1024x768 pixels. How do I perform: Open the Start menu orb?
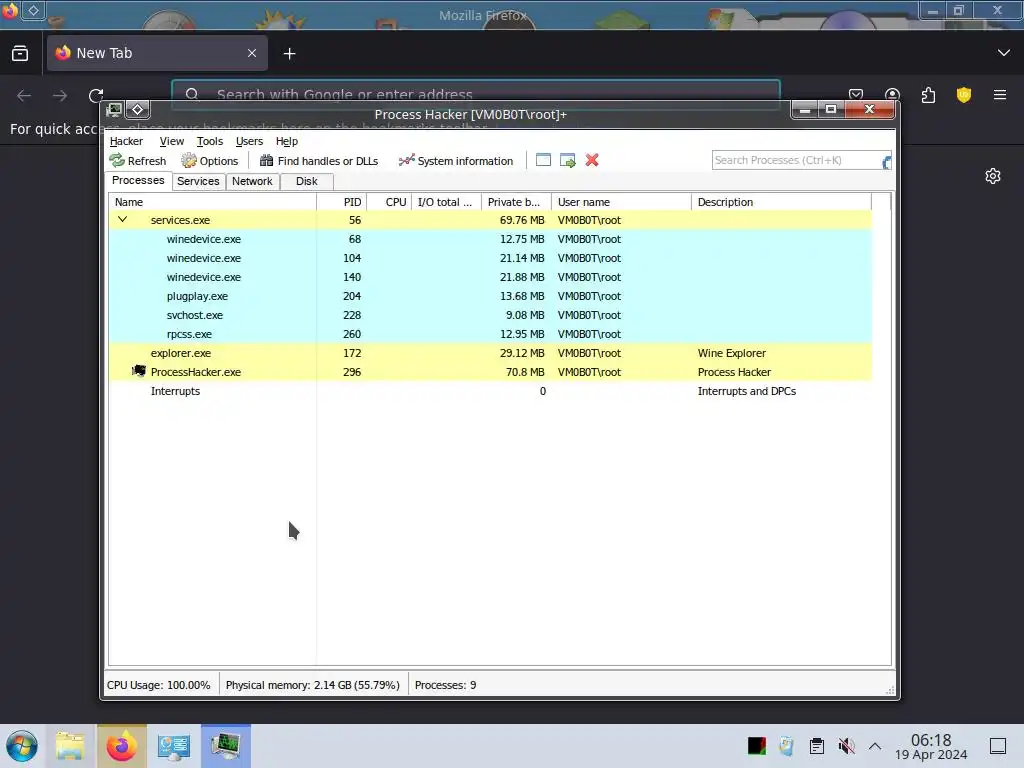point(22,746)
